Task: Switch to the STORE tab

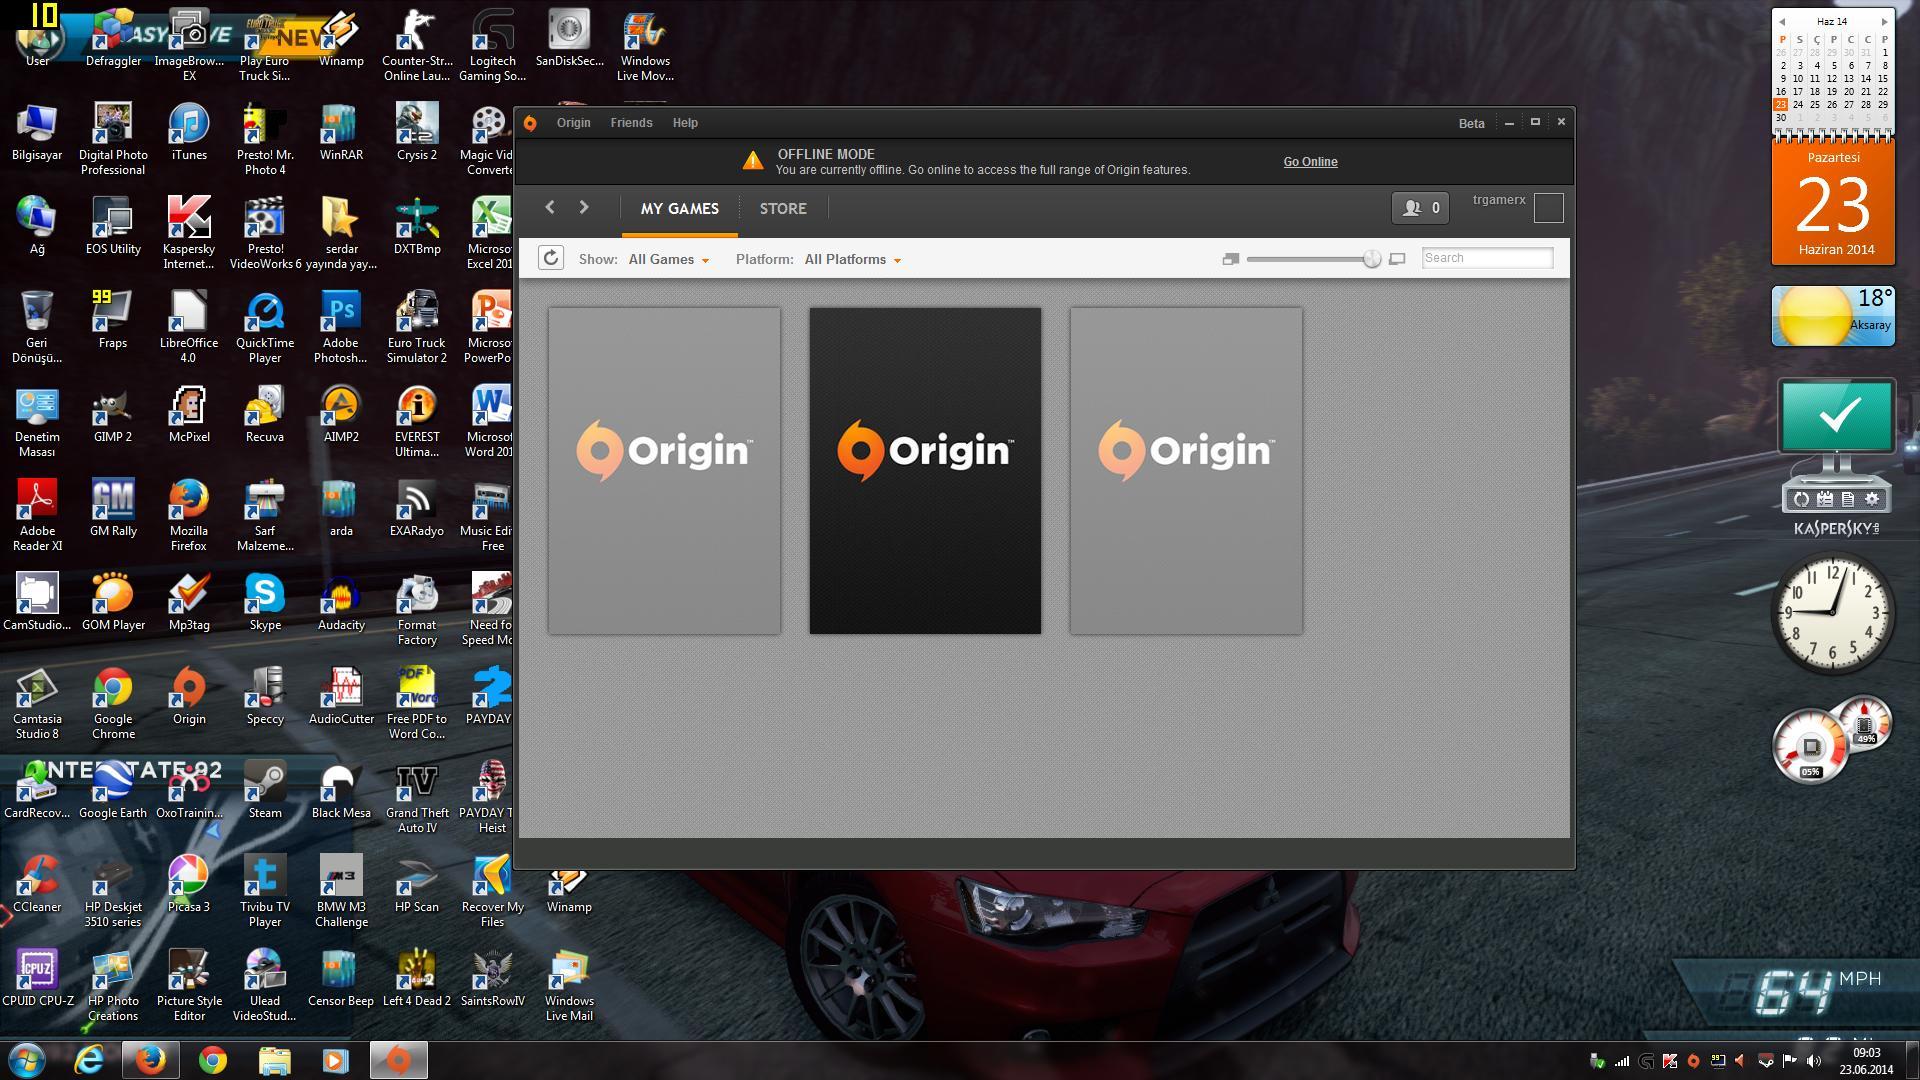Action: click(783, 209)
